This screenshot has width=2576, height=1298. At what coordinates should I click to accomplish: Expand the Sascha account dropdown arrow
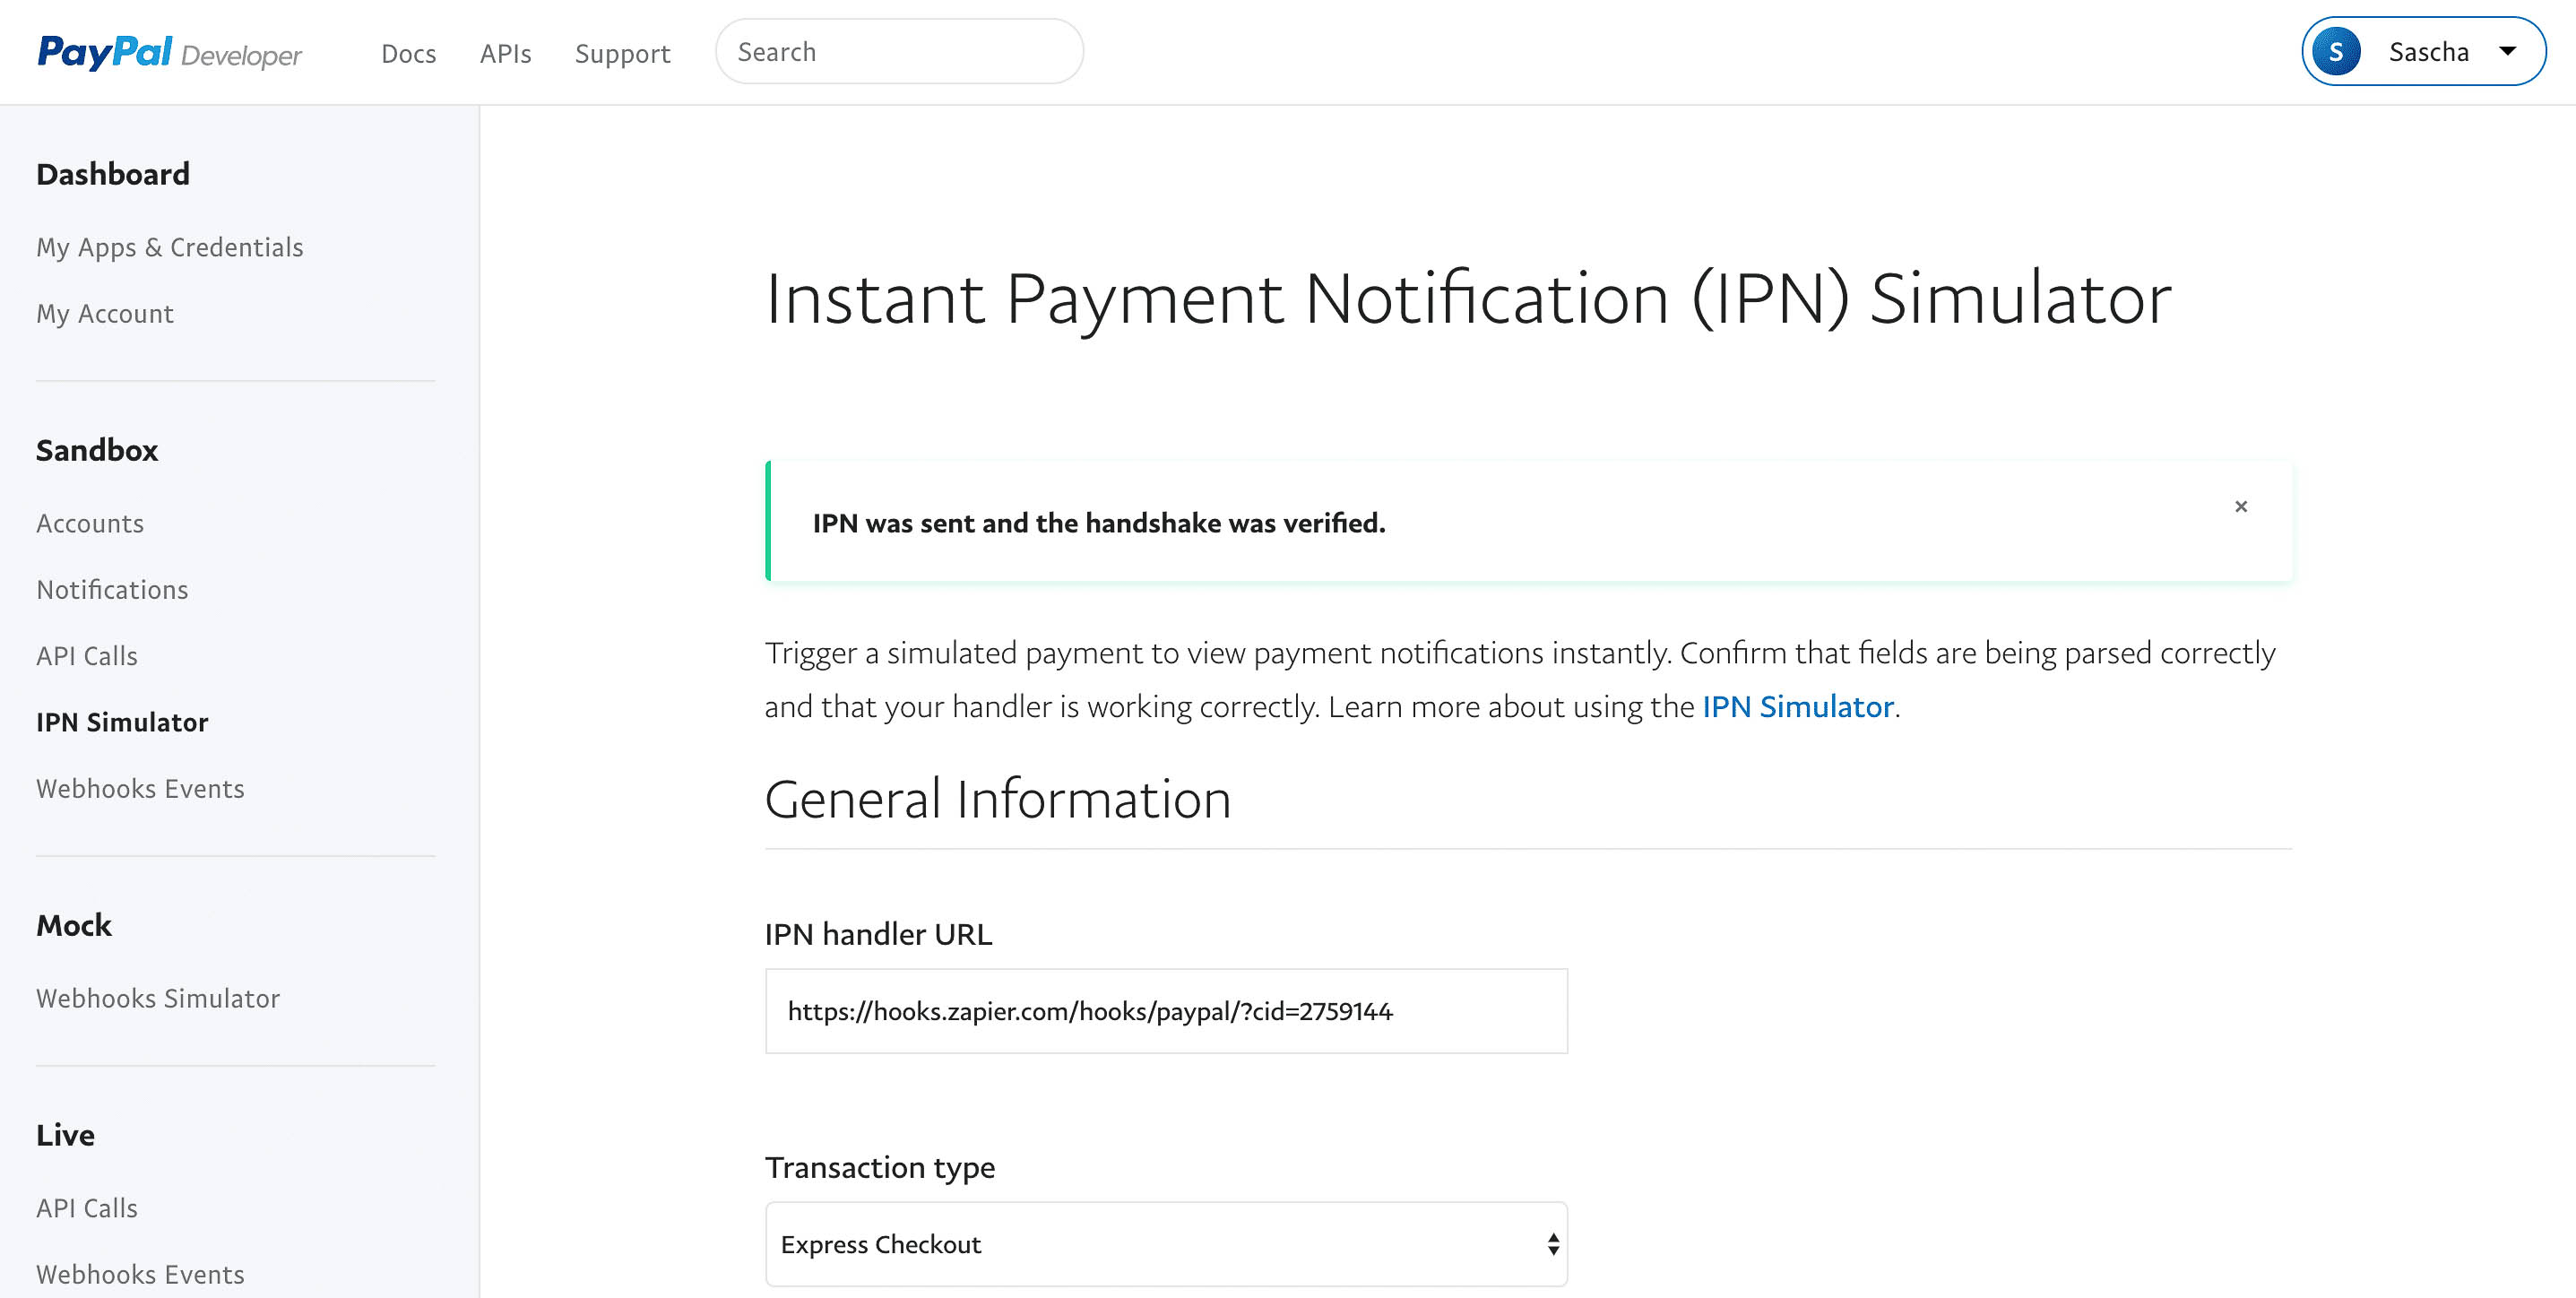pyautogui.click(x=2507, y=52)
